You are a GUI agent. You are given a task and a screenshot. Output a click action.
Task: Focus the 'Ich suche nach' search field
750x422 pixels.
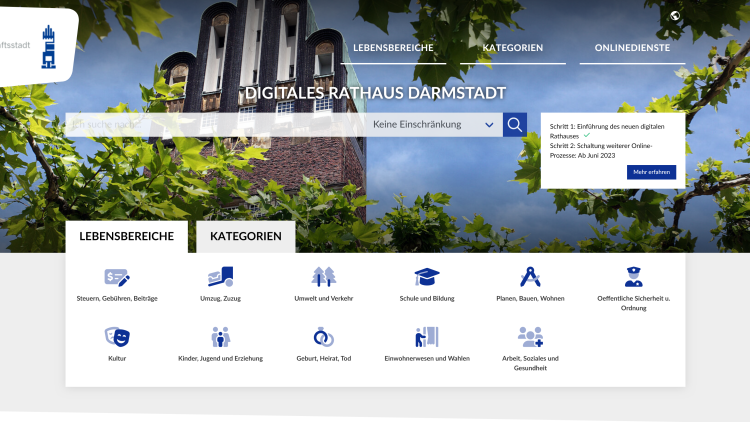pyautogui.click(x=216, y=125)
